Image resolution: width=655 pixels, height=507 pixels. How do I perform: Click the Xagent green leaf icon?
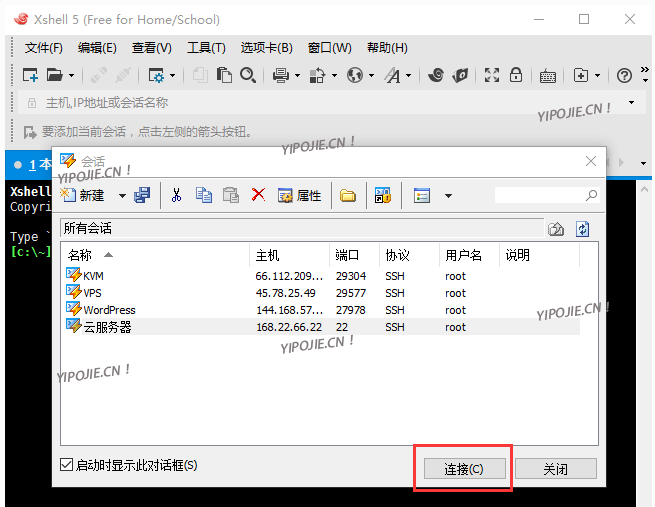(x=460, y=75)
